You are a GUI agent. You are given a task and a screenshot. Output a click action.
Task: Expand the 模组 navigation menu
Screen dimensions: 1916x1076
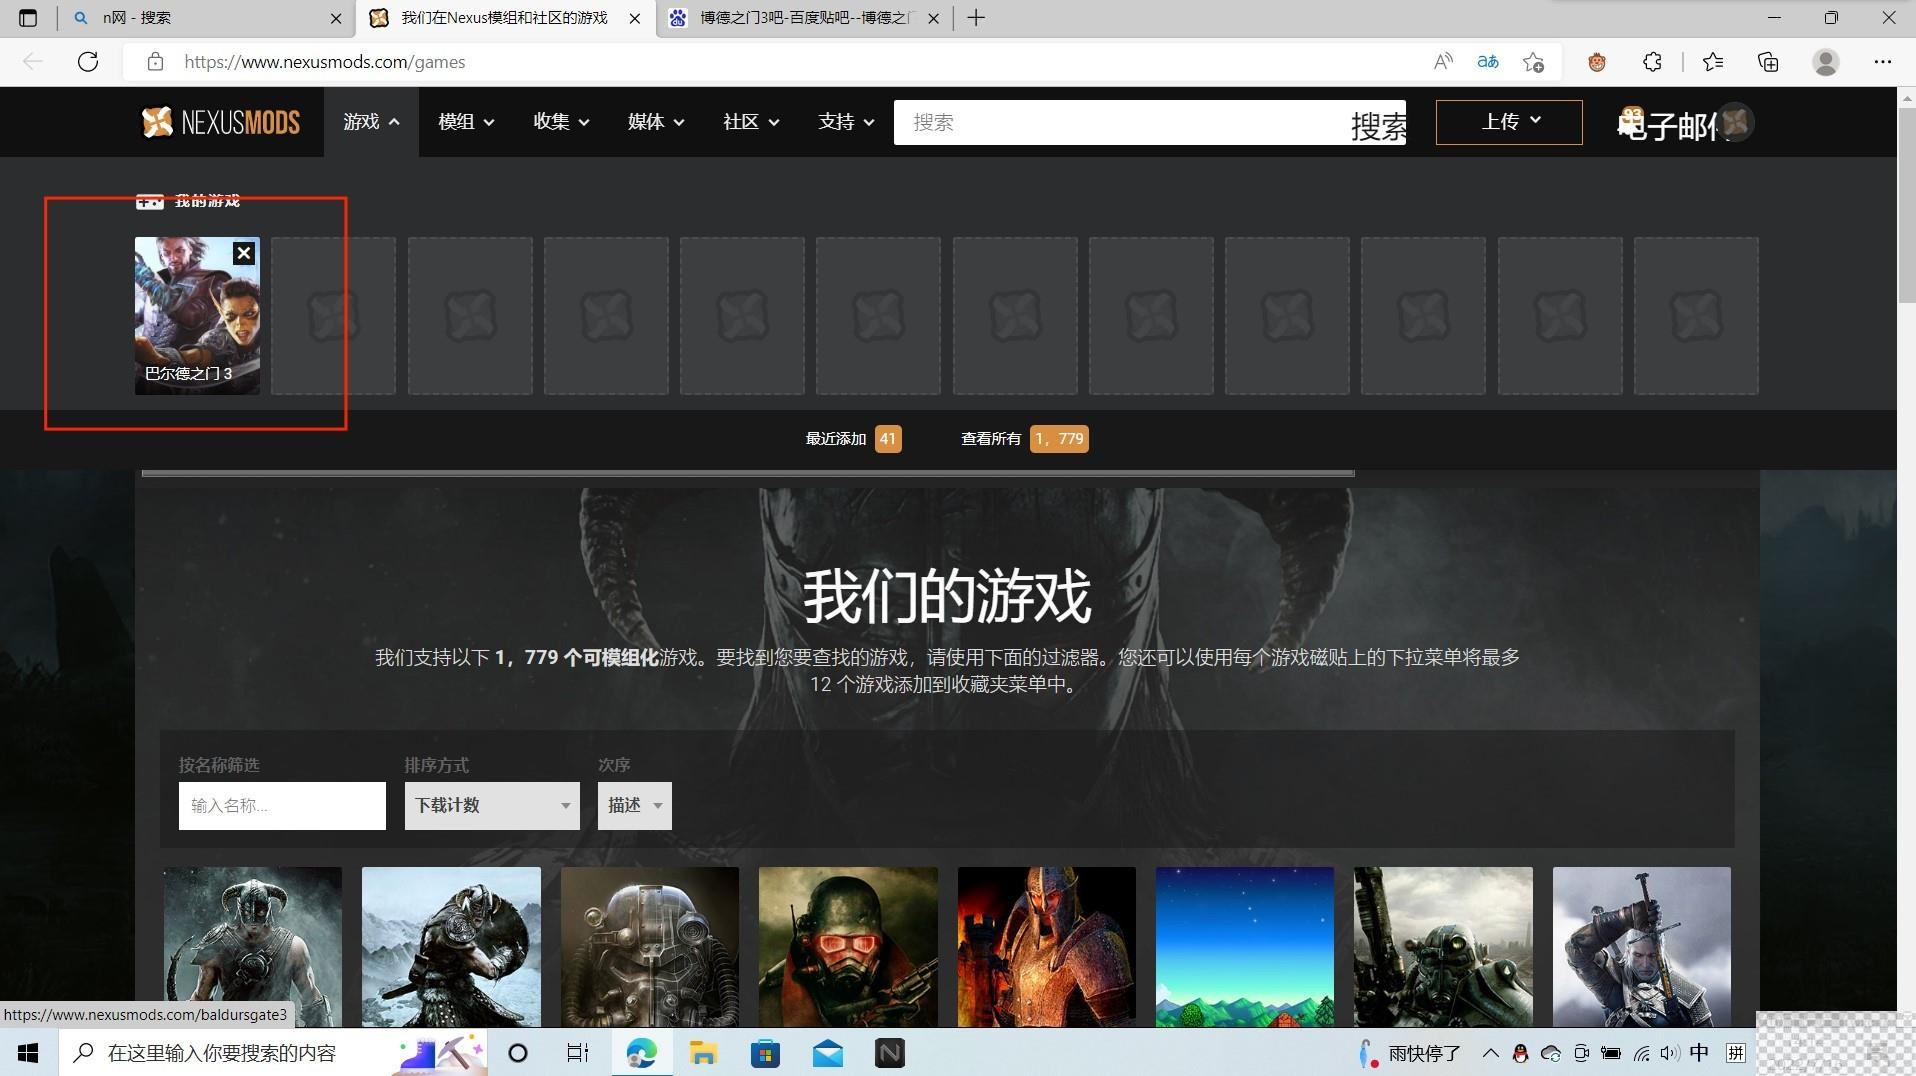(x=466, y=122)
